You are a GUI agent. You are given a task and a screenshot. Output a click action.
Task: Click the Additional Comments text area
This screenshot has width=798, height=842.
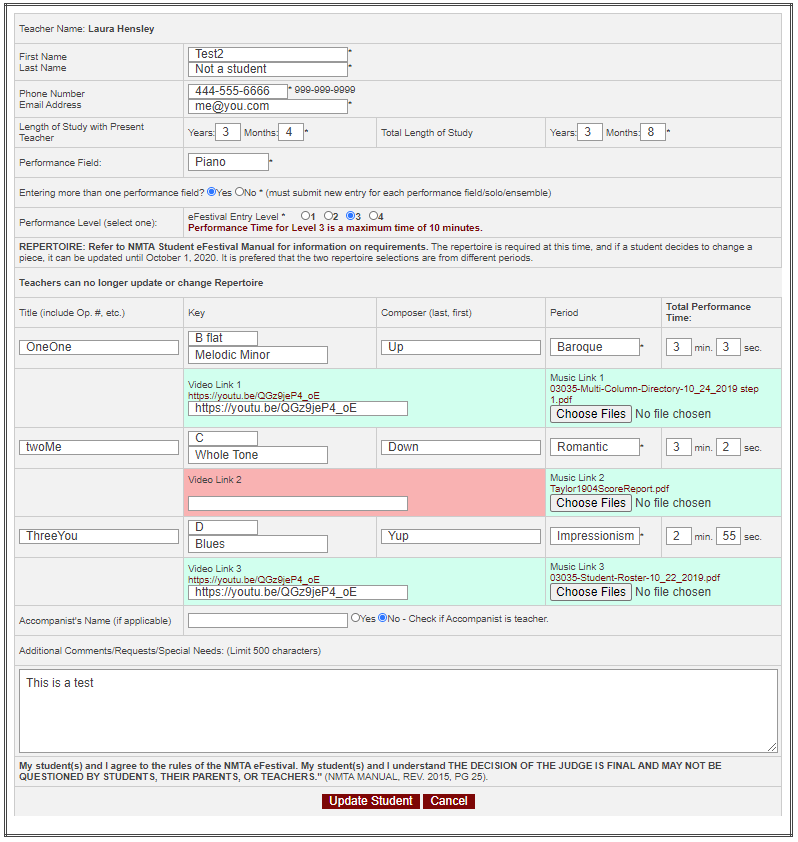[x=398, y=710]
